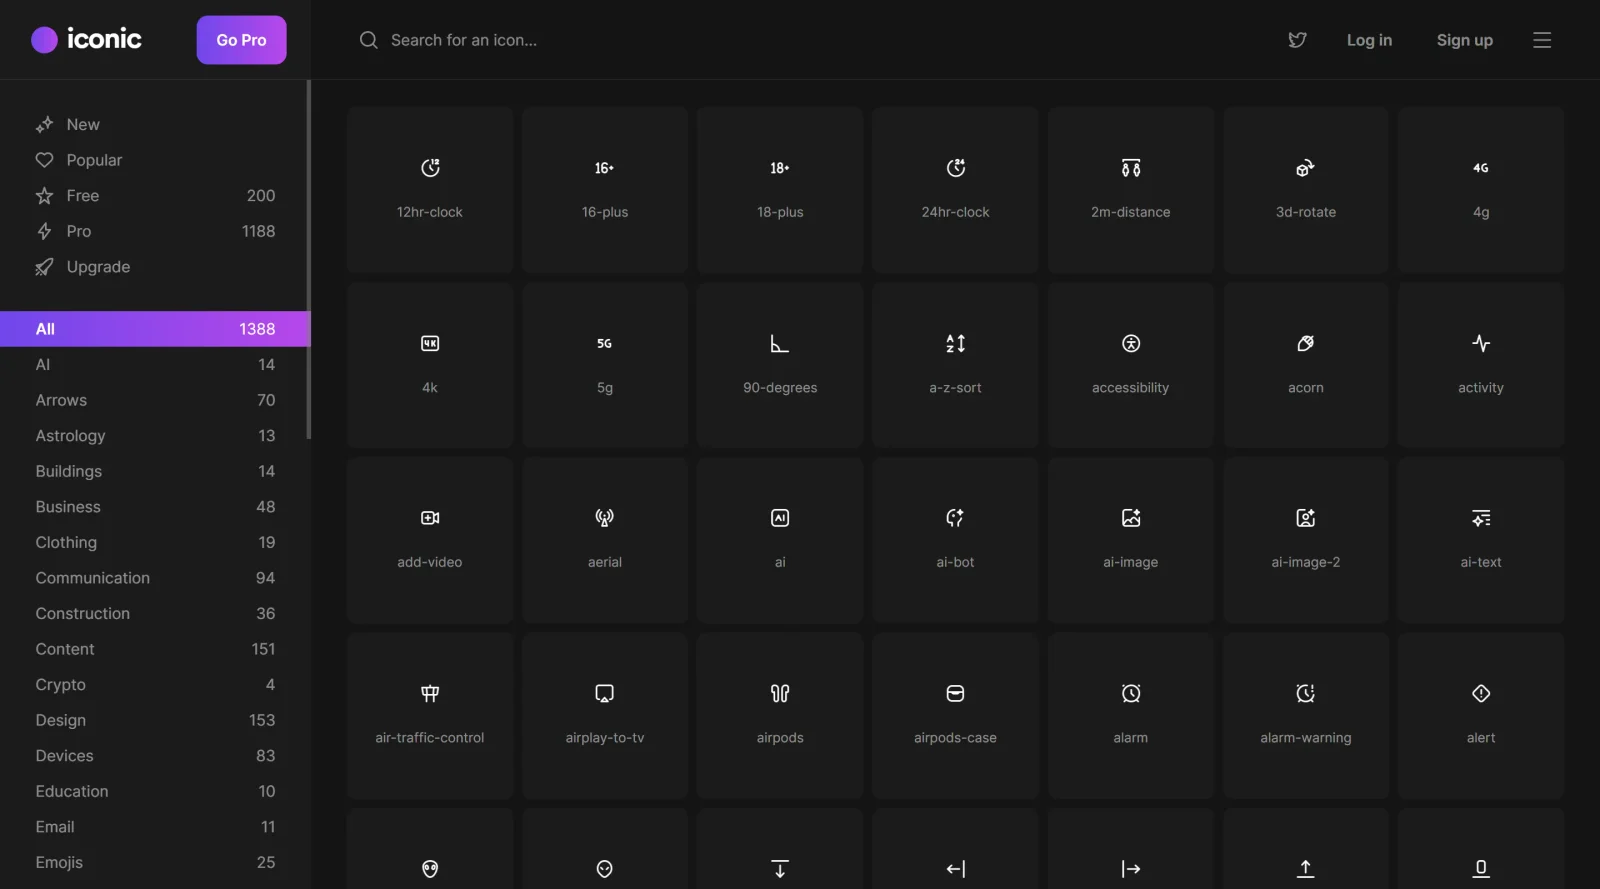
Task: Select the Emojis category
Action: [155, 862]
